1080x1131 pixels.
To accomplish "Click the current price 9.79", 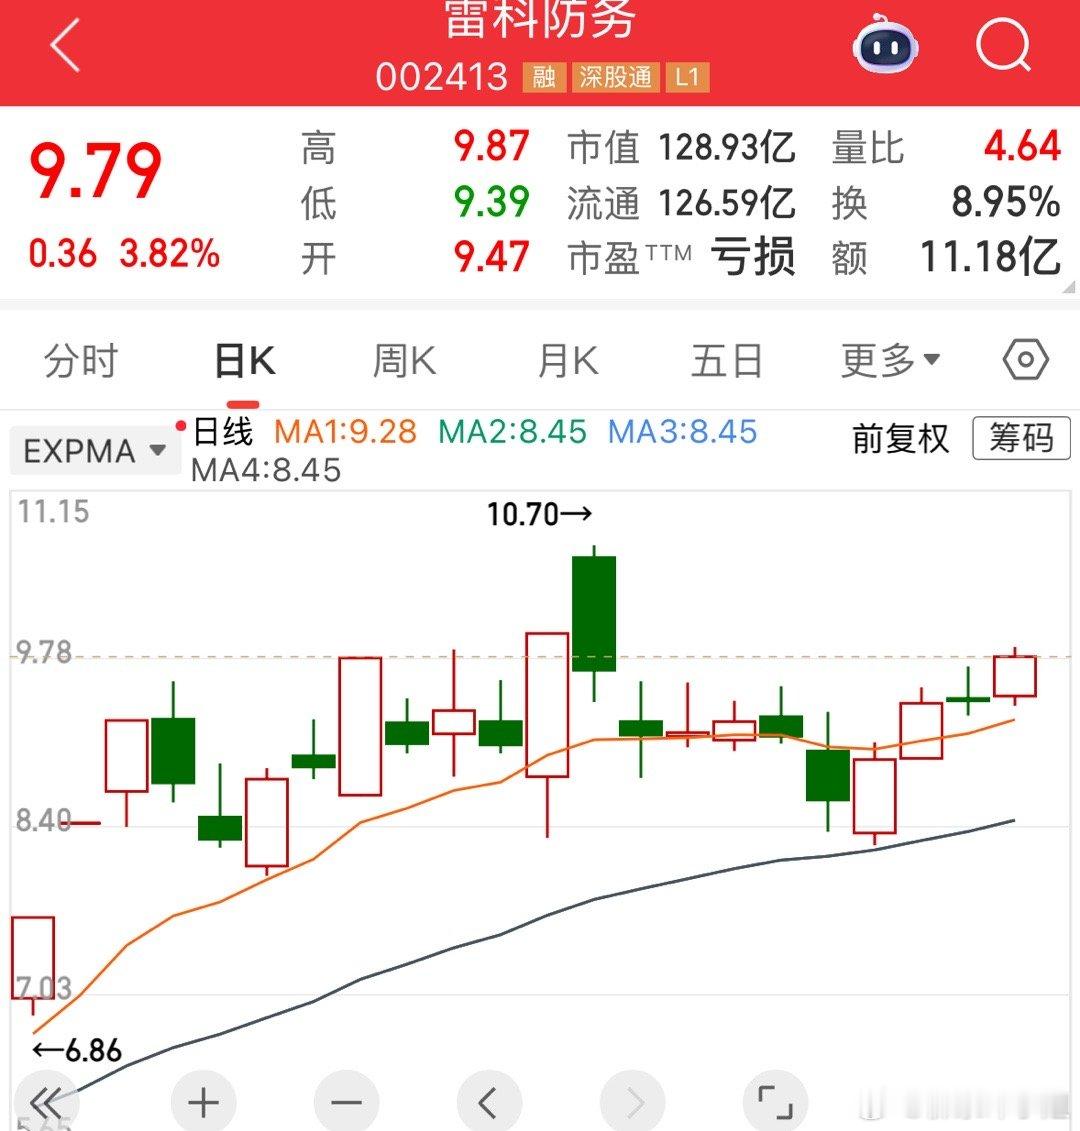I will coord(95,170).
